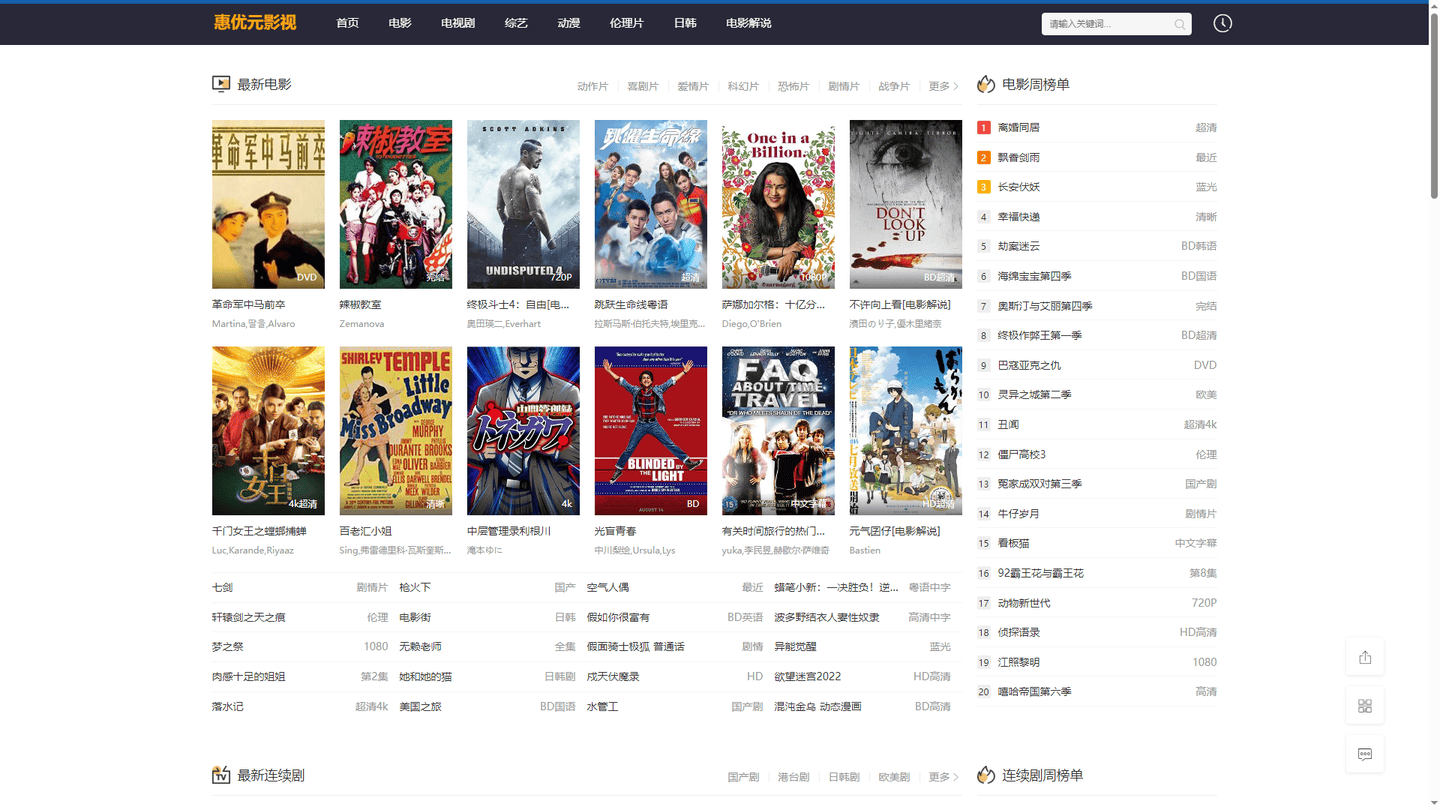The image size is (1440, 810).
Task: Filter by 恐怖片 category
Action: [x=793, y=87]
